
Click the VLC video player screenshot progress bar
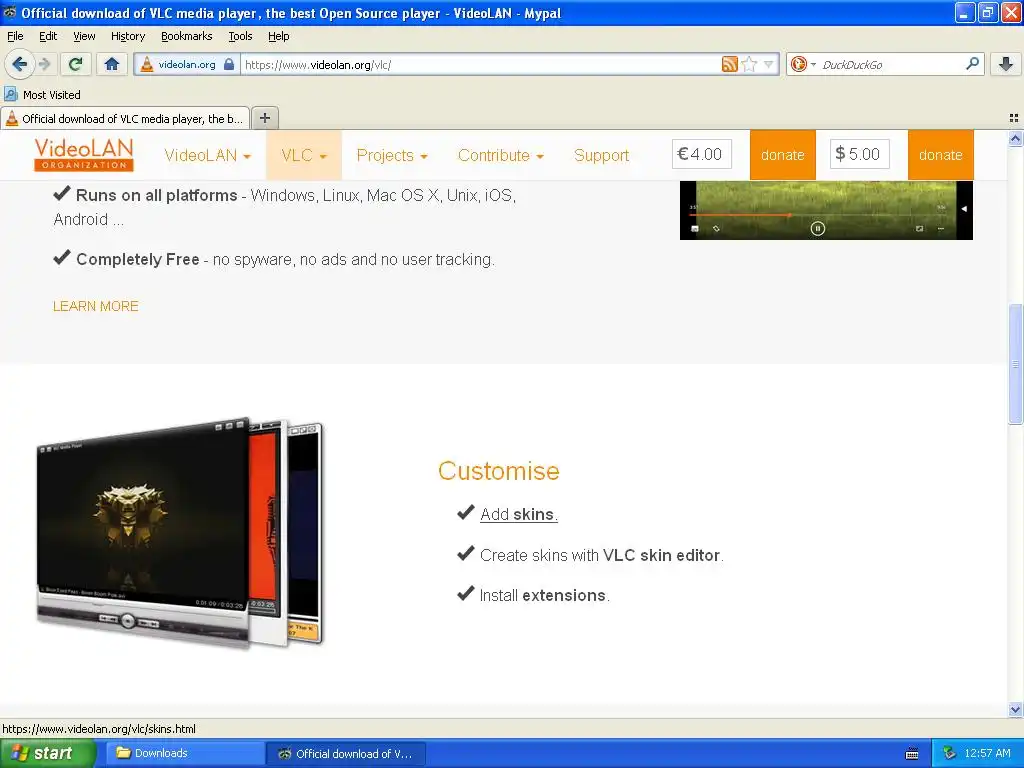pyautogui.click(x=816, y=214)
